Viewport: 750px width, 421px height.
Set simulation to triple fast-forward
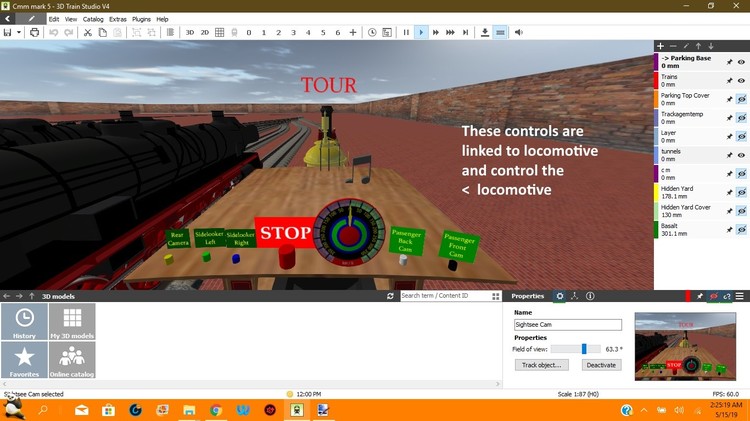(451, 33)
